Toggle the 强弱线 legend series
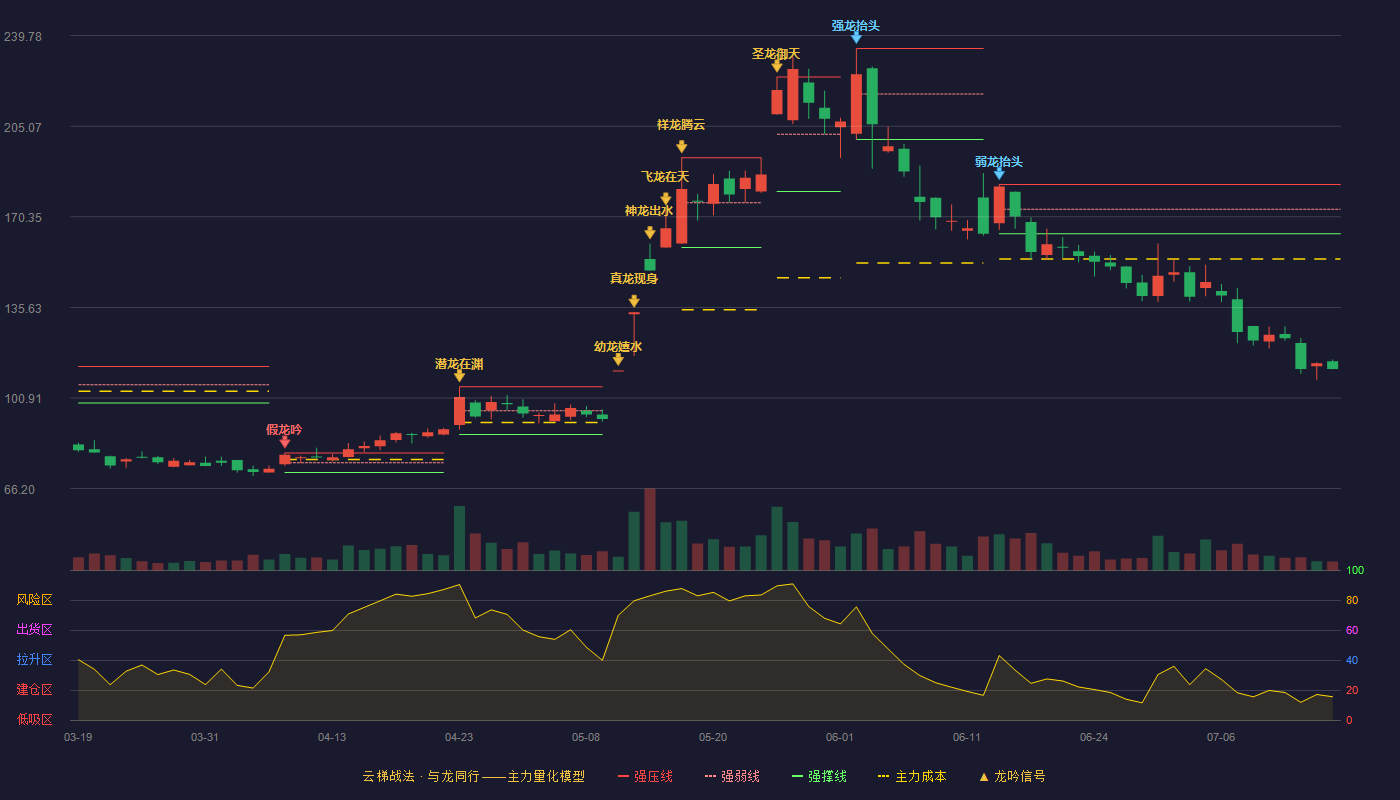 coord(733,776)
